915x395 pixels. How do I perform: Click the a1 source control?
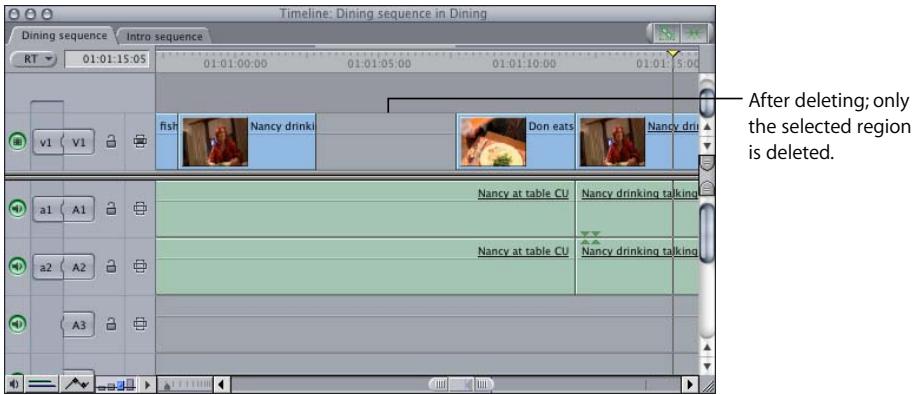point(46,209)
